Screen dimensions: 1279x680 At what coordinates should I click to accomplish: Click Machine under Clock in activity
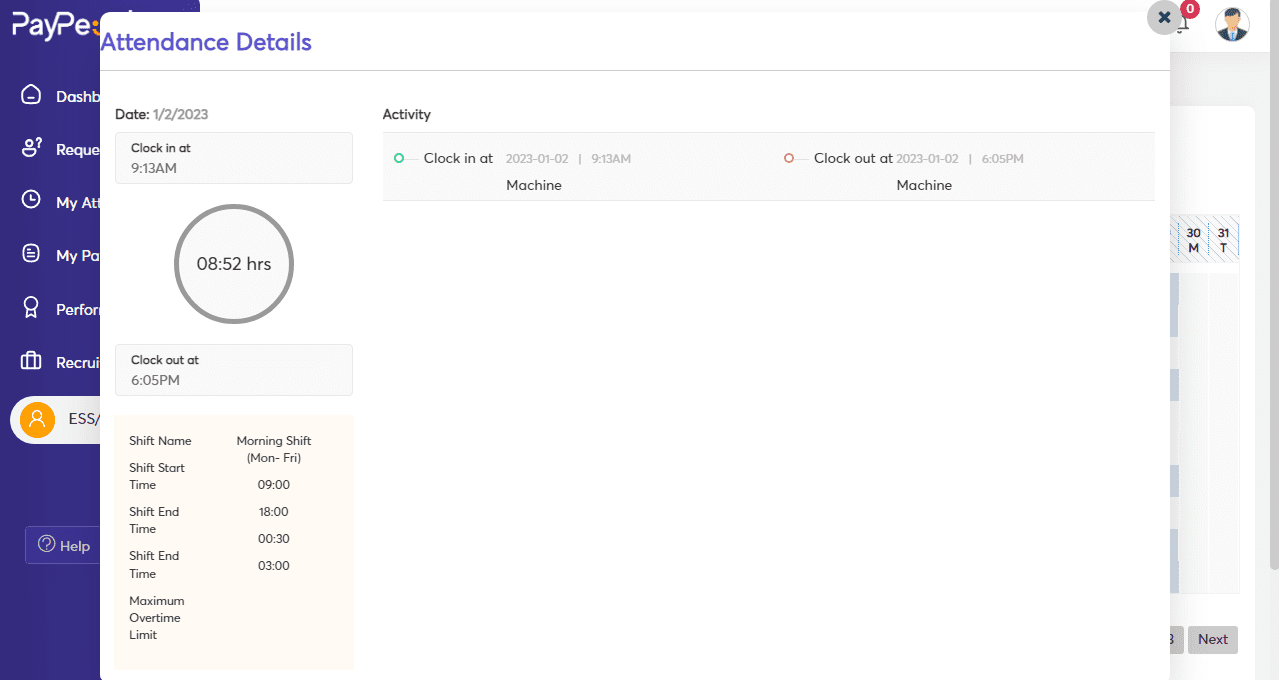coord(534,185)
